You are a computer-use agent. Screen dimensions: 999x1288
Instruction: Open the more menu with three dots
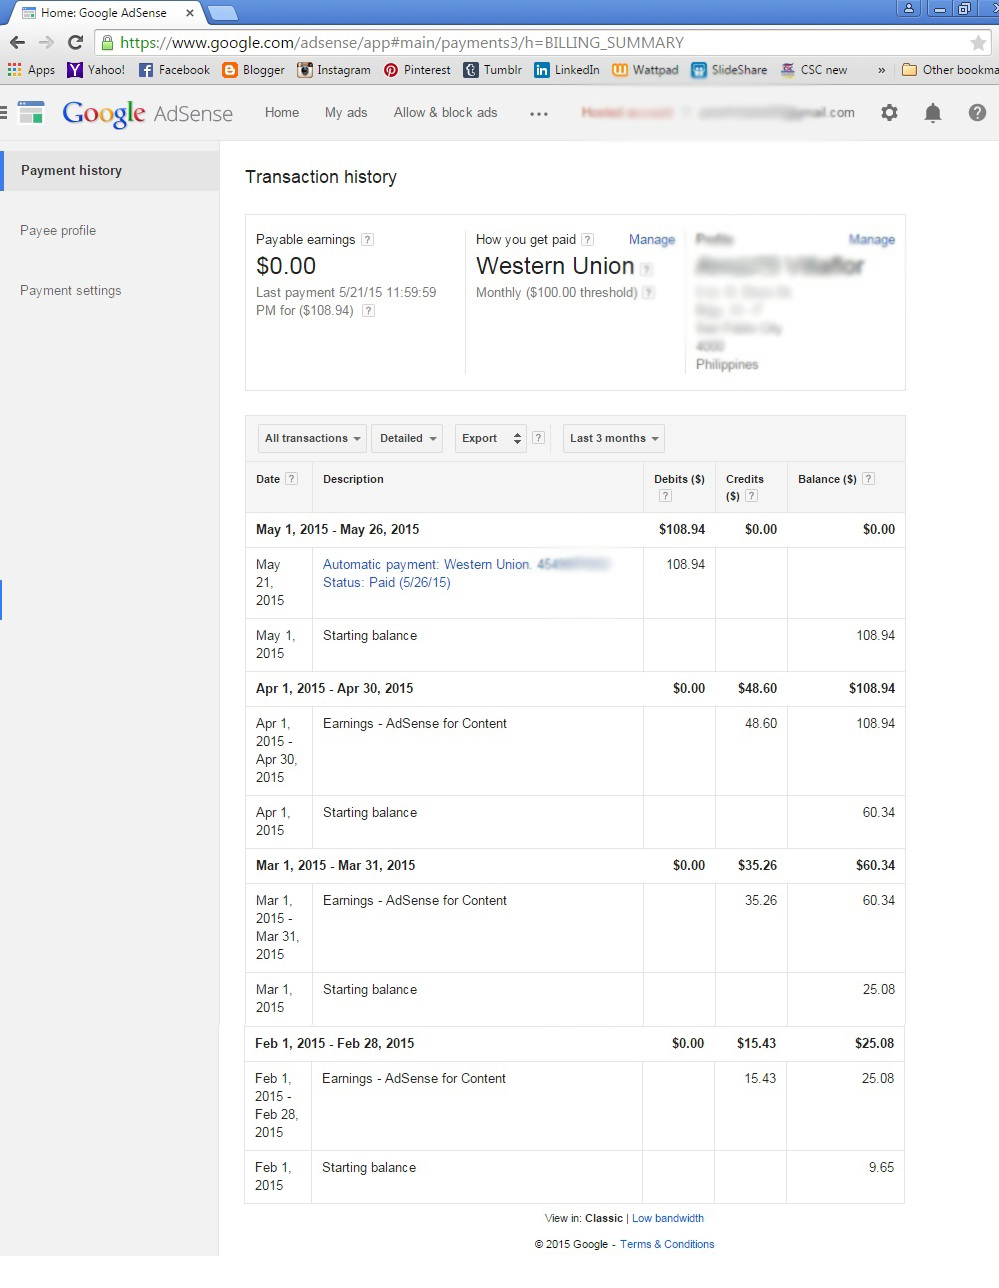tap(539, 113)
